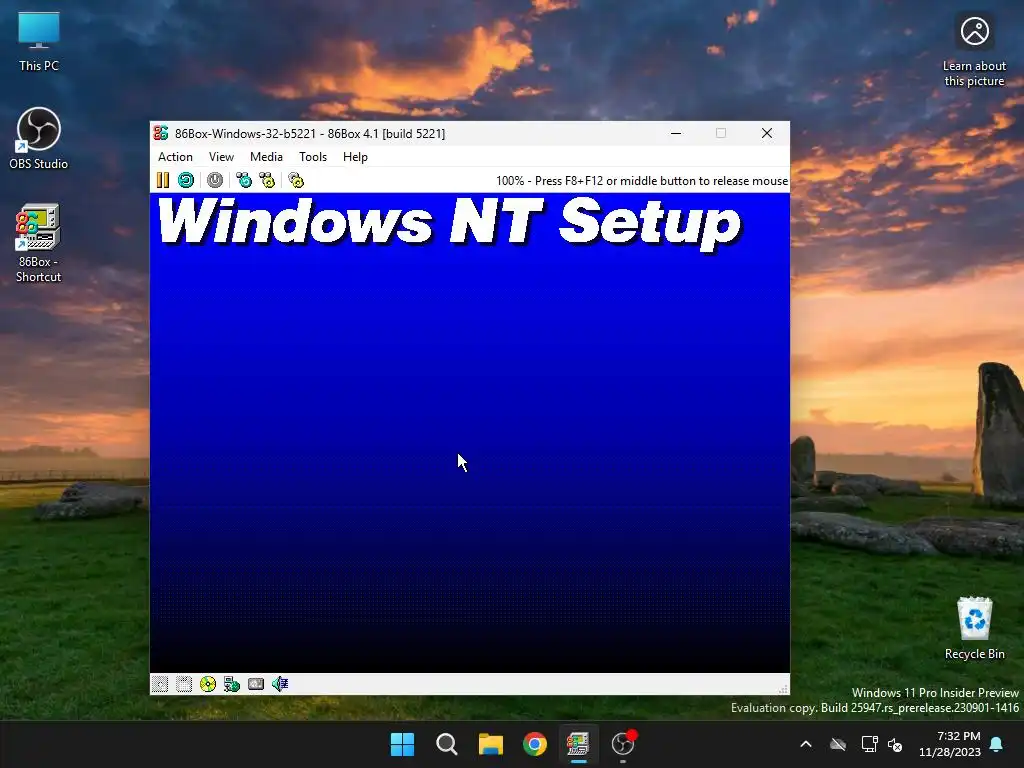The height and width of the screenshot is (768, 1024).
Task: Click the network adapter status icon
Action: pos(232,684)
